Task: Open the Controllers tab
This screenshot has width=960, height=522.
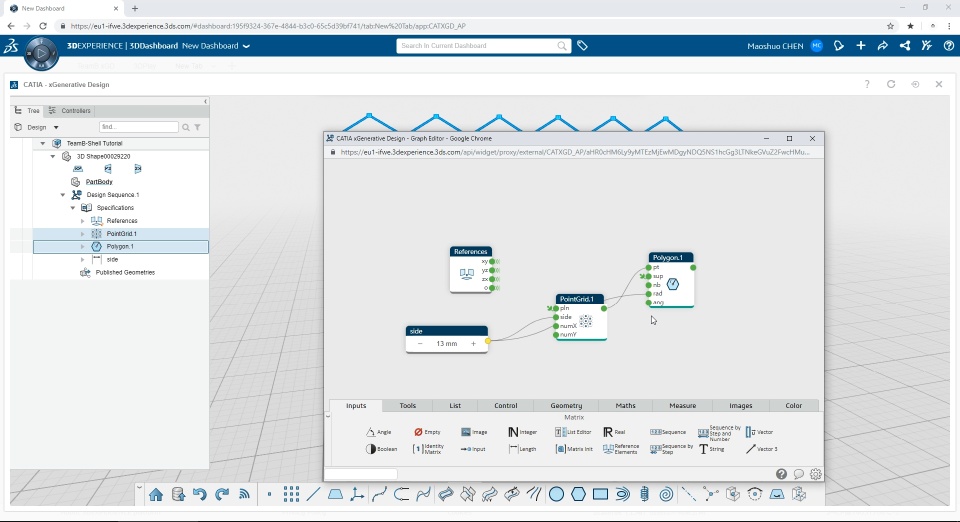Action: [x=70, y=111]
